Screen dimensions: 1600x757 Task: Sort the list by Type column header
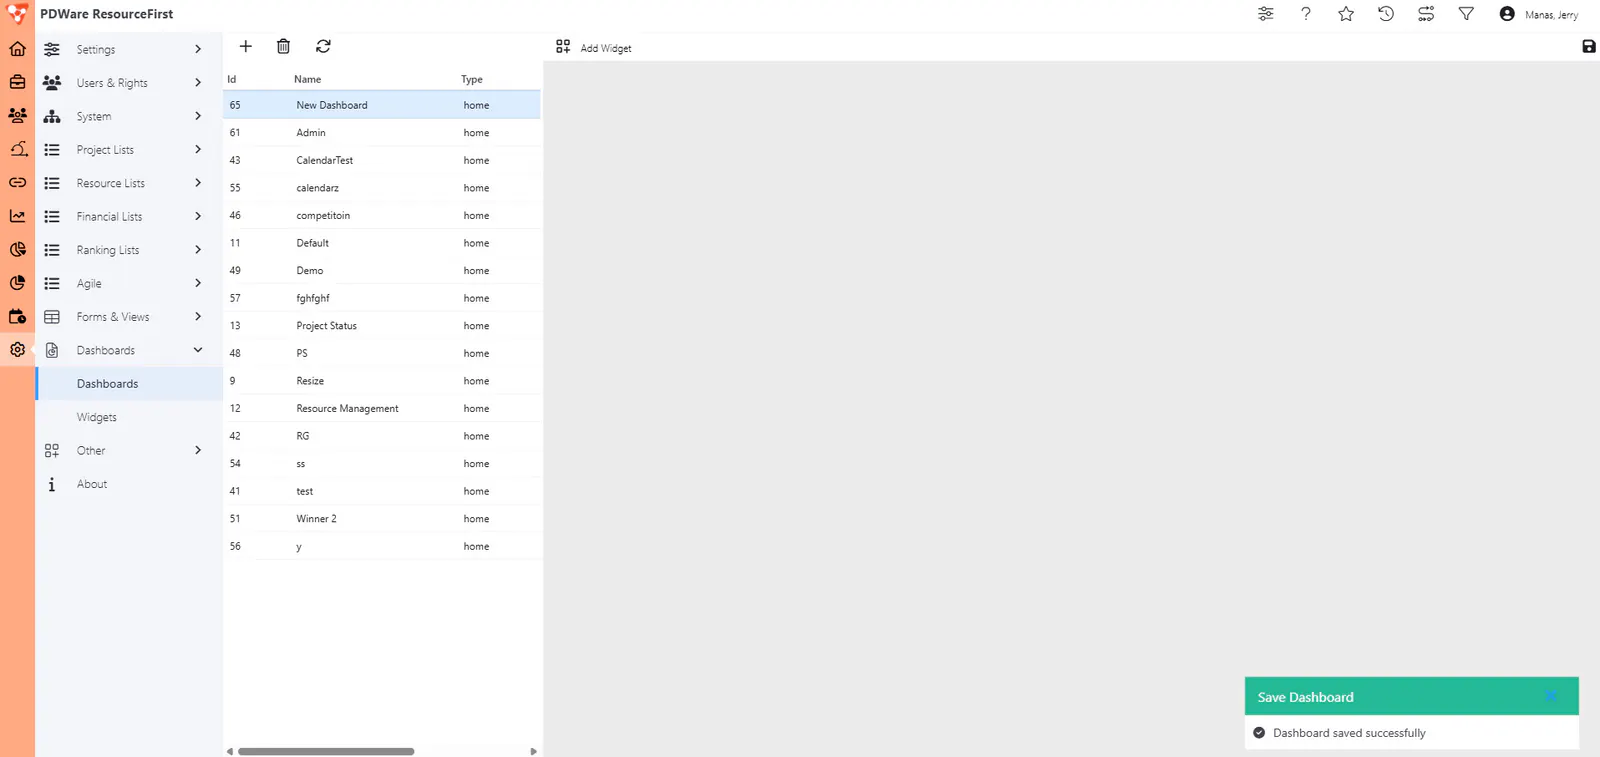[472, 79]
